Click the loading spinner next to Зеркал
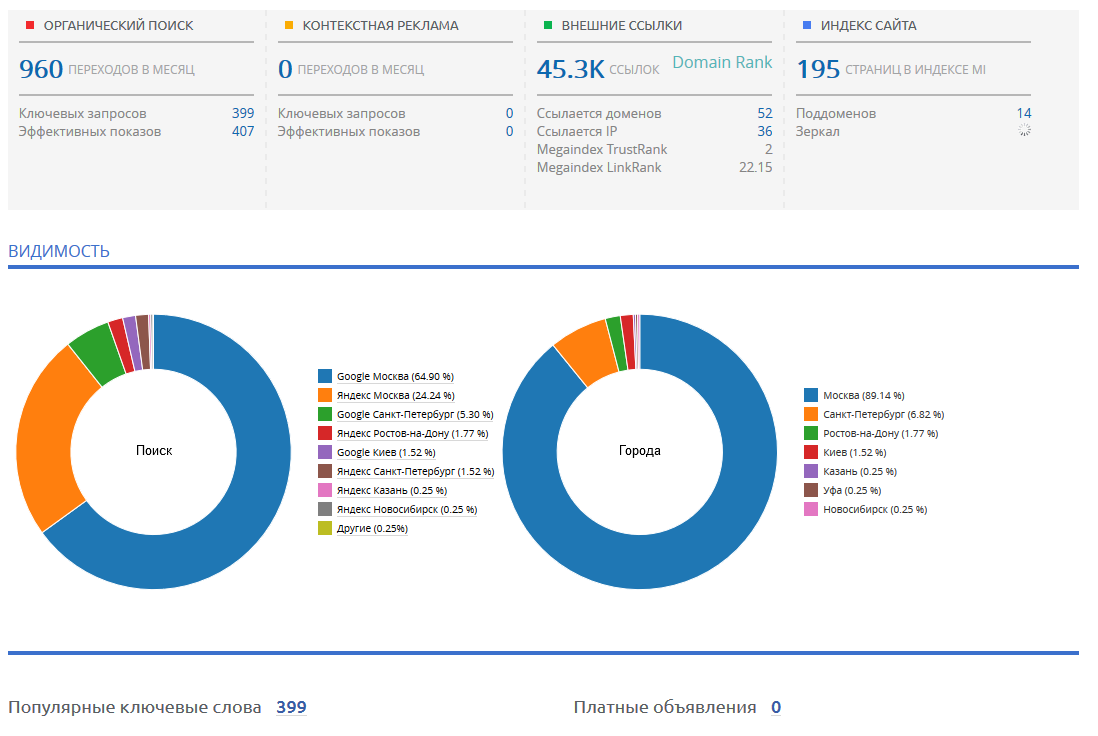Screen dimensions: 1098x736 pyautogui.click(x=1024, y=130)
